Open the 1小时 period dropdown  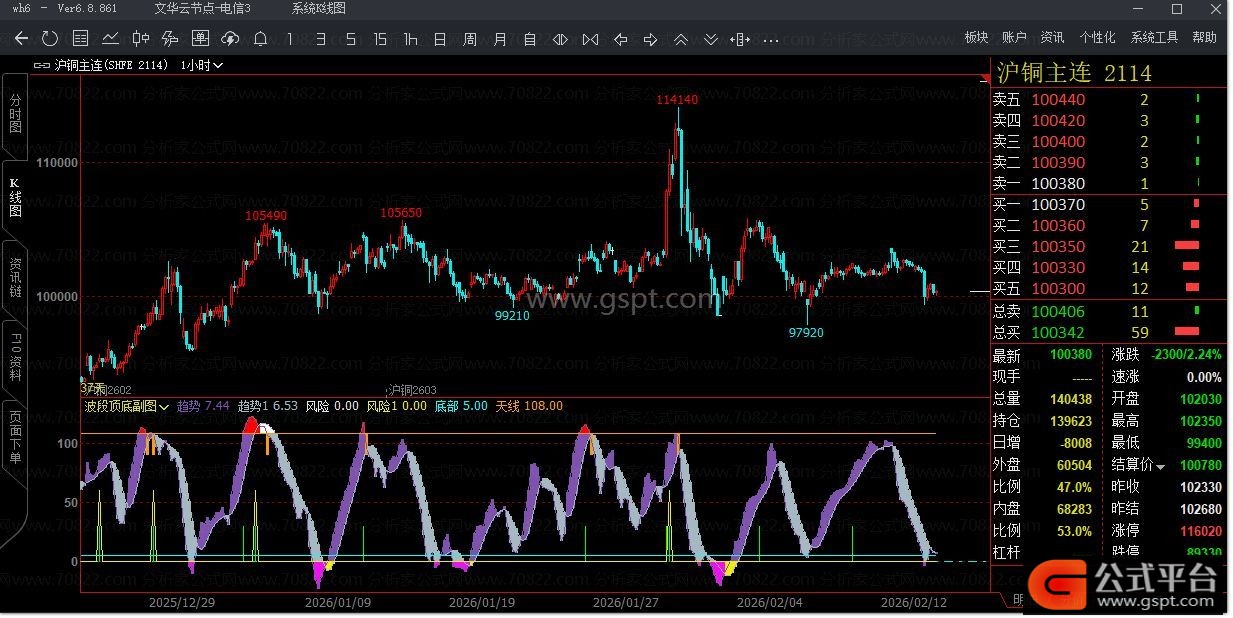click(x=202, y=65)
